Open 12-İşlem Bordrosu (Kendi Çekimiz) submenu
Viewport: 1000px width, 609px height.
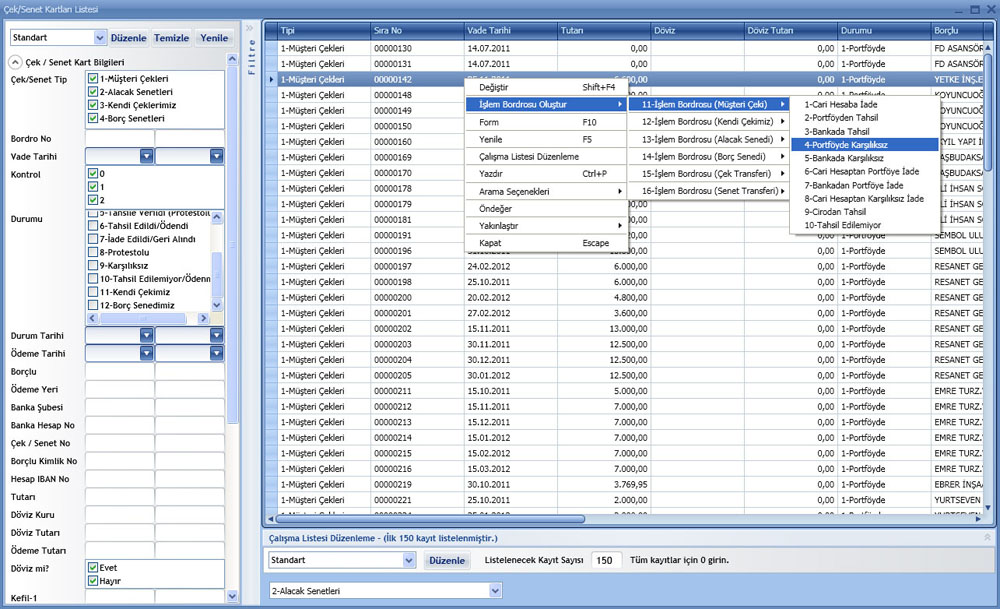coord(709,122)
